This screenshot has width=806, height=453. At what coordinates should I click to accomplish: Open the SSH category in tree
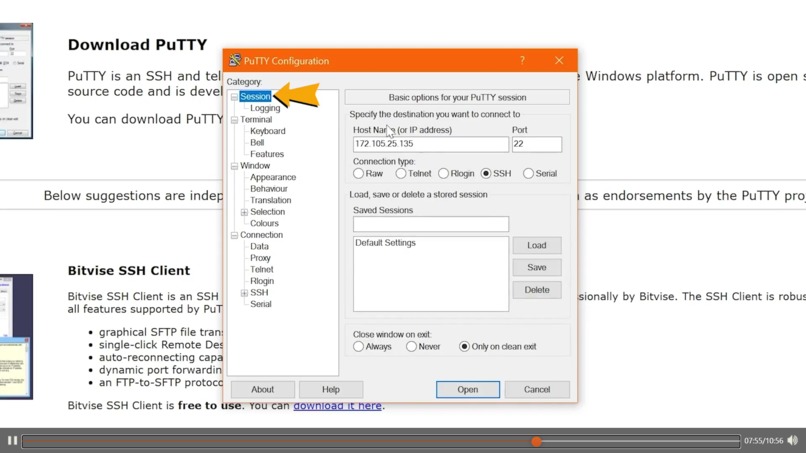pos(259,293)
